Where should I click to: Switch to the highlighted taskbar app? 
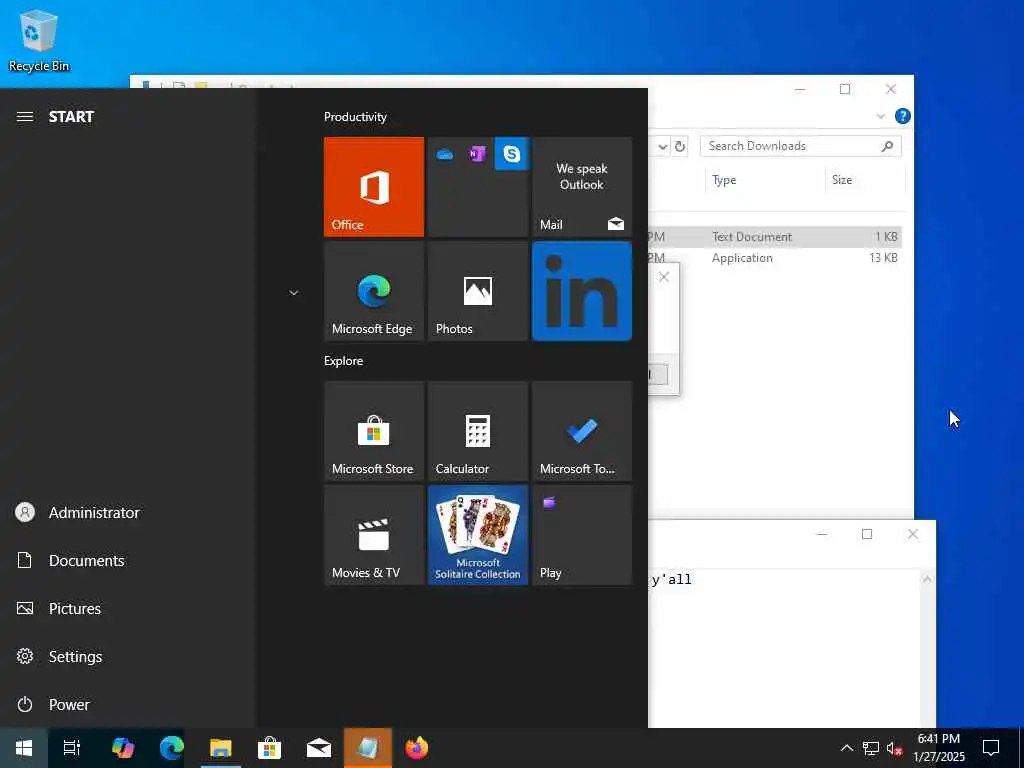368,748
